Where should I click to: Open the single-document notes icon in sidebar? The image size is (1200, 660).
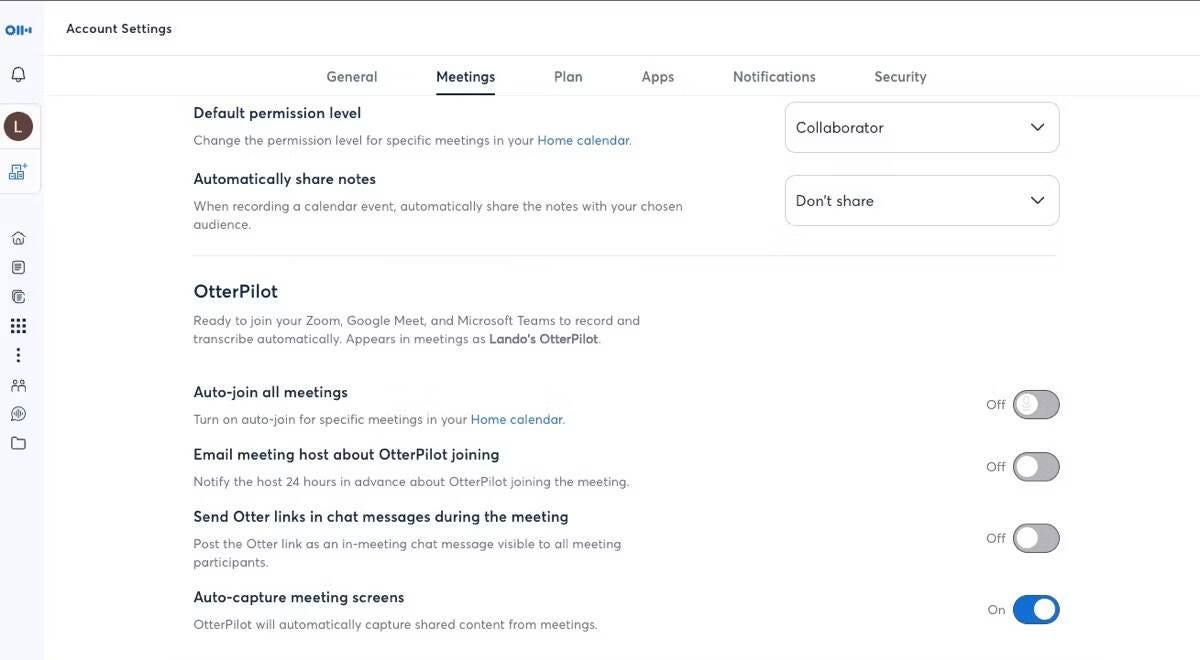coord(18,267)
